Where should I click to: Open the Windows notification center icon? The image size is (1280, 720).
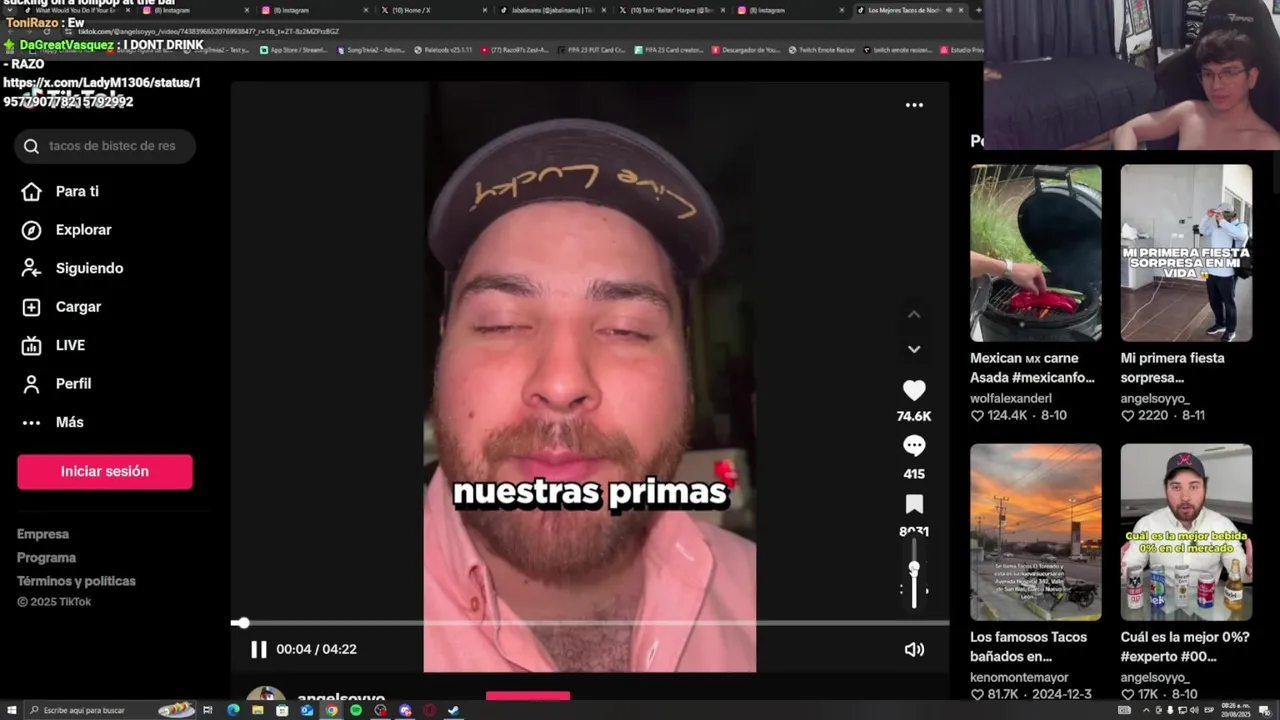(1265, 710)
